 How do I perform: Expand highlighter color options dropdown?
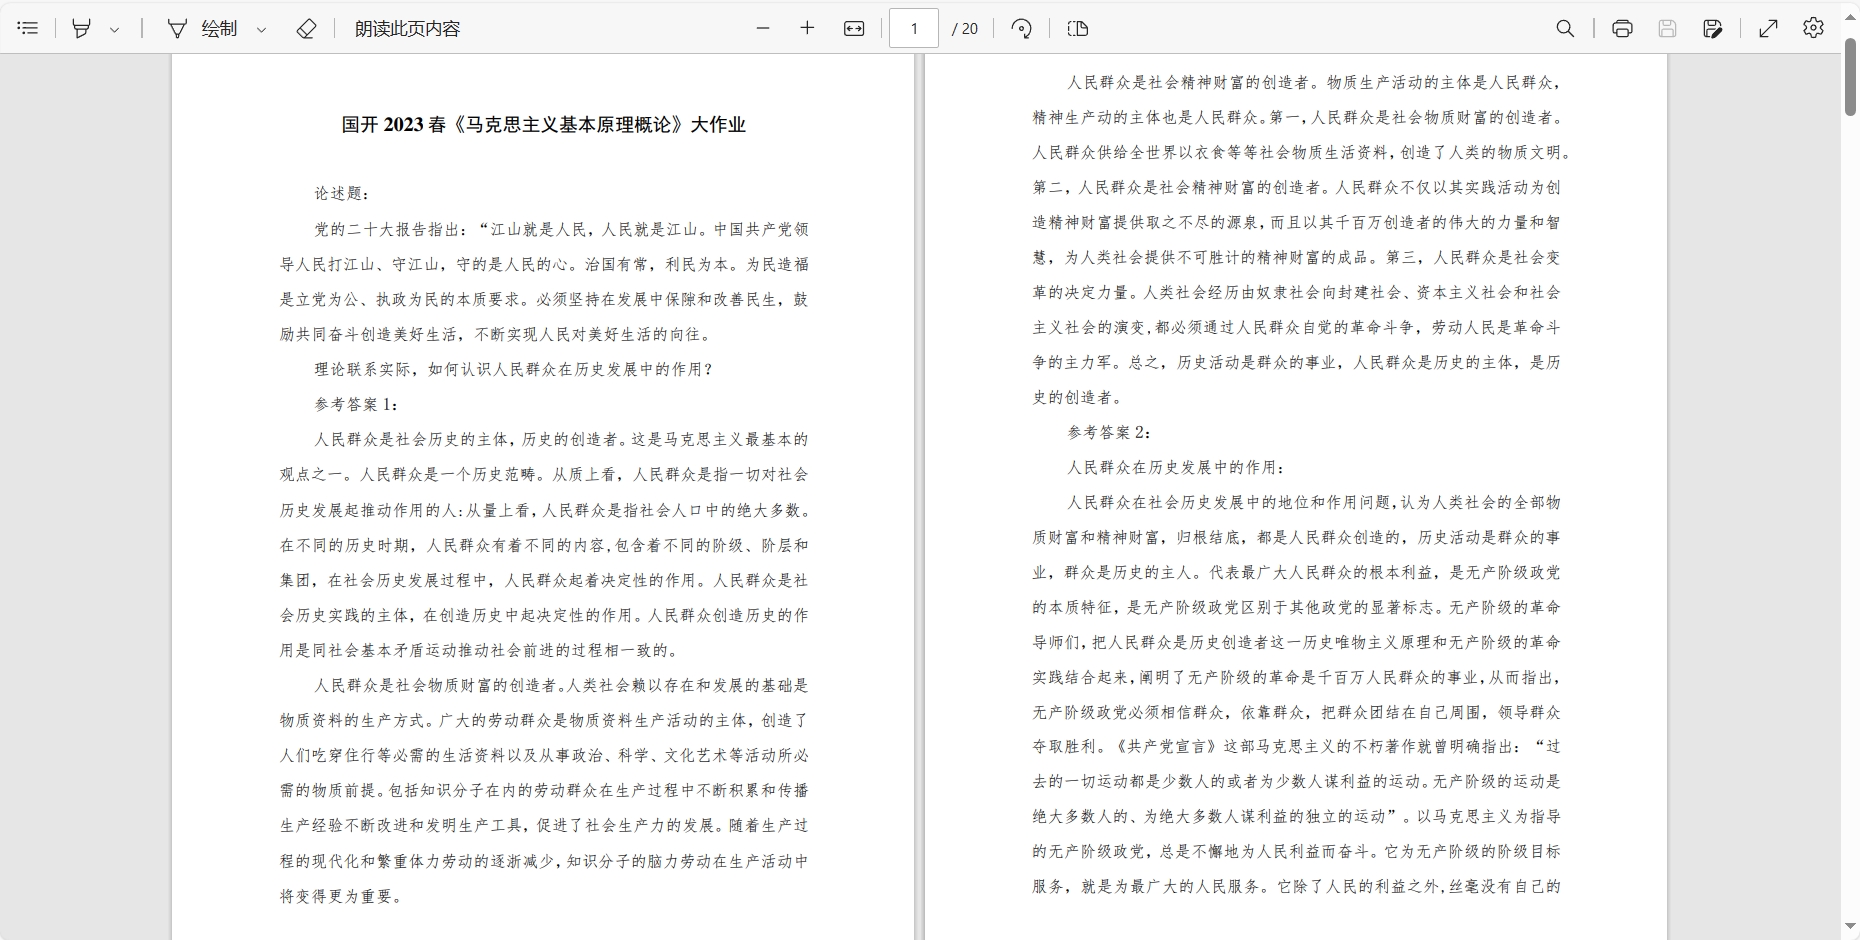click(x=114, y=29)
